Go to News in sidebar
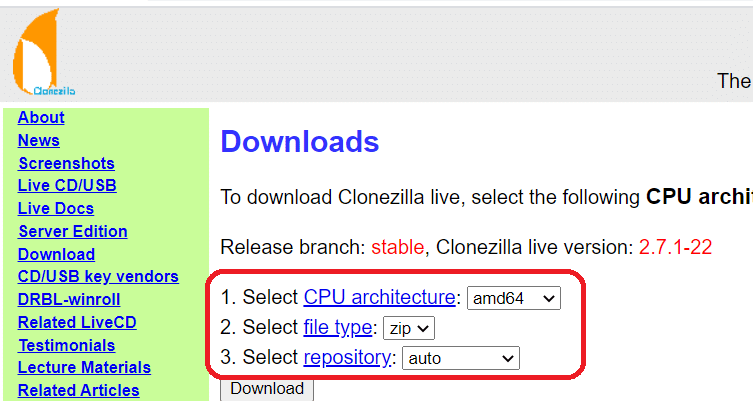 [39, 141]
